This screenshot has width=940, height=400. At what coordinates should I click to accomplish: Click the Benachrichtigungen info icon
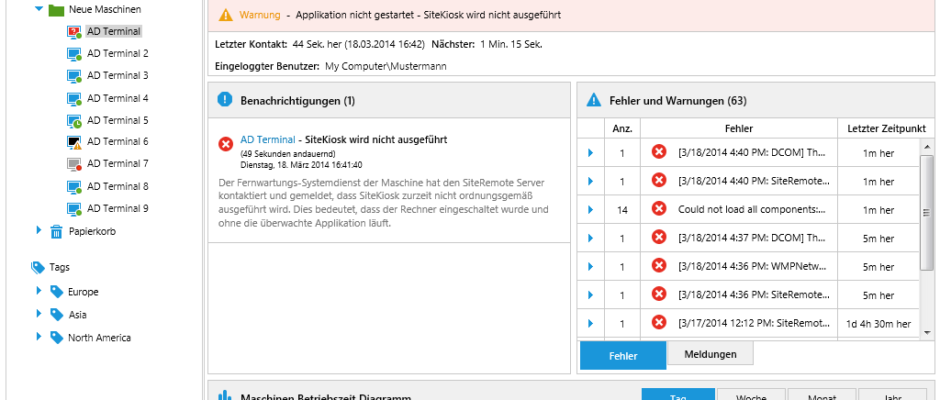coord(224,100)
